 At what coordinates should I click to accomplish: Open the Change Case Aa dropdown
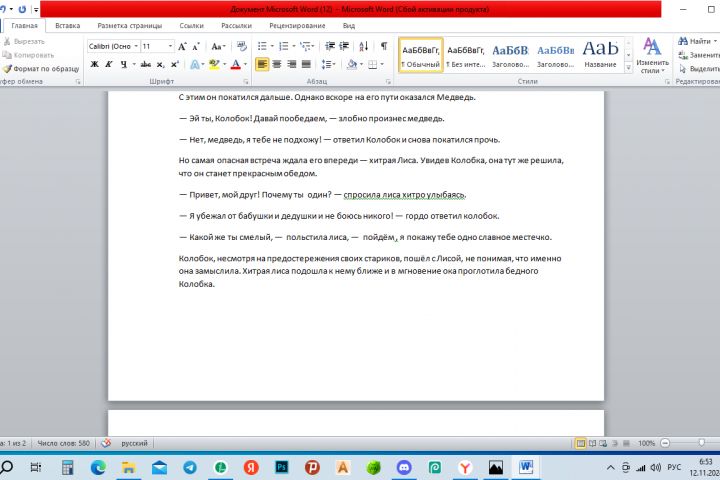[218, 46]
